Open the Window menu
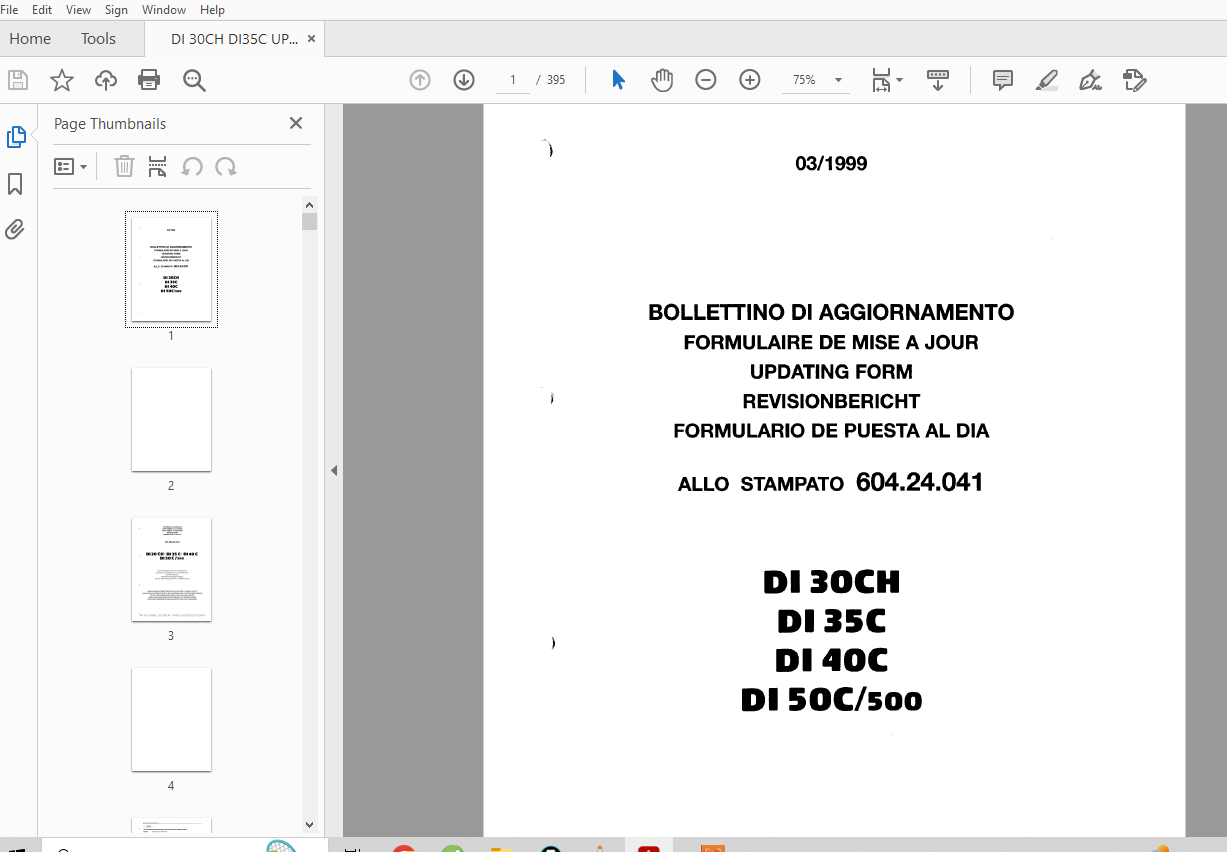Image resolution: width=1227 pixels, height=852 pixels. tap(164, 10)
